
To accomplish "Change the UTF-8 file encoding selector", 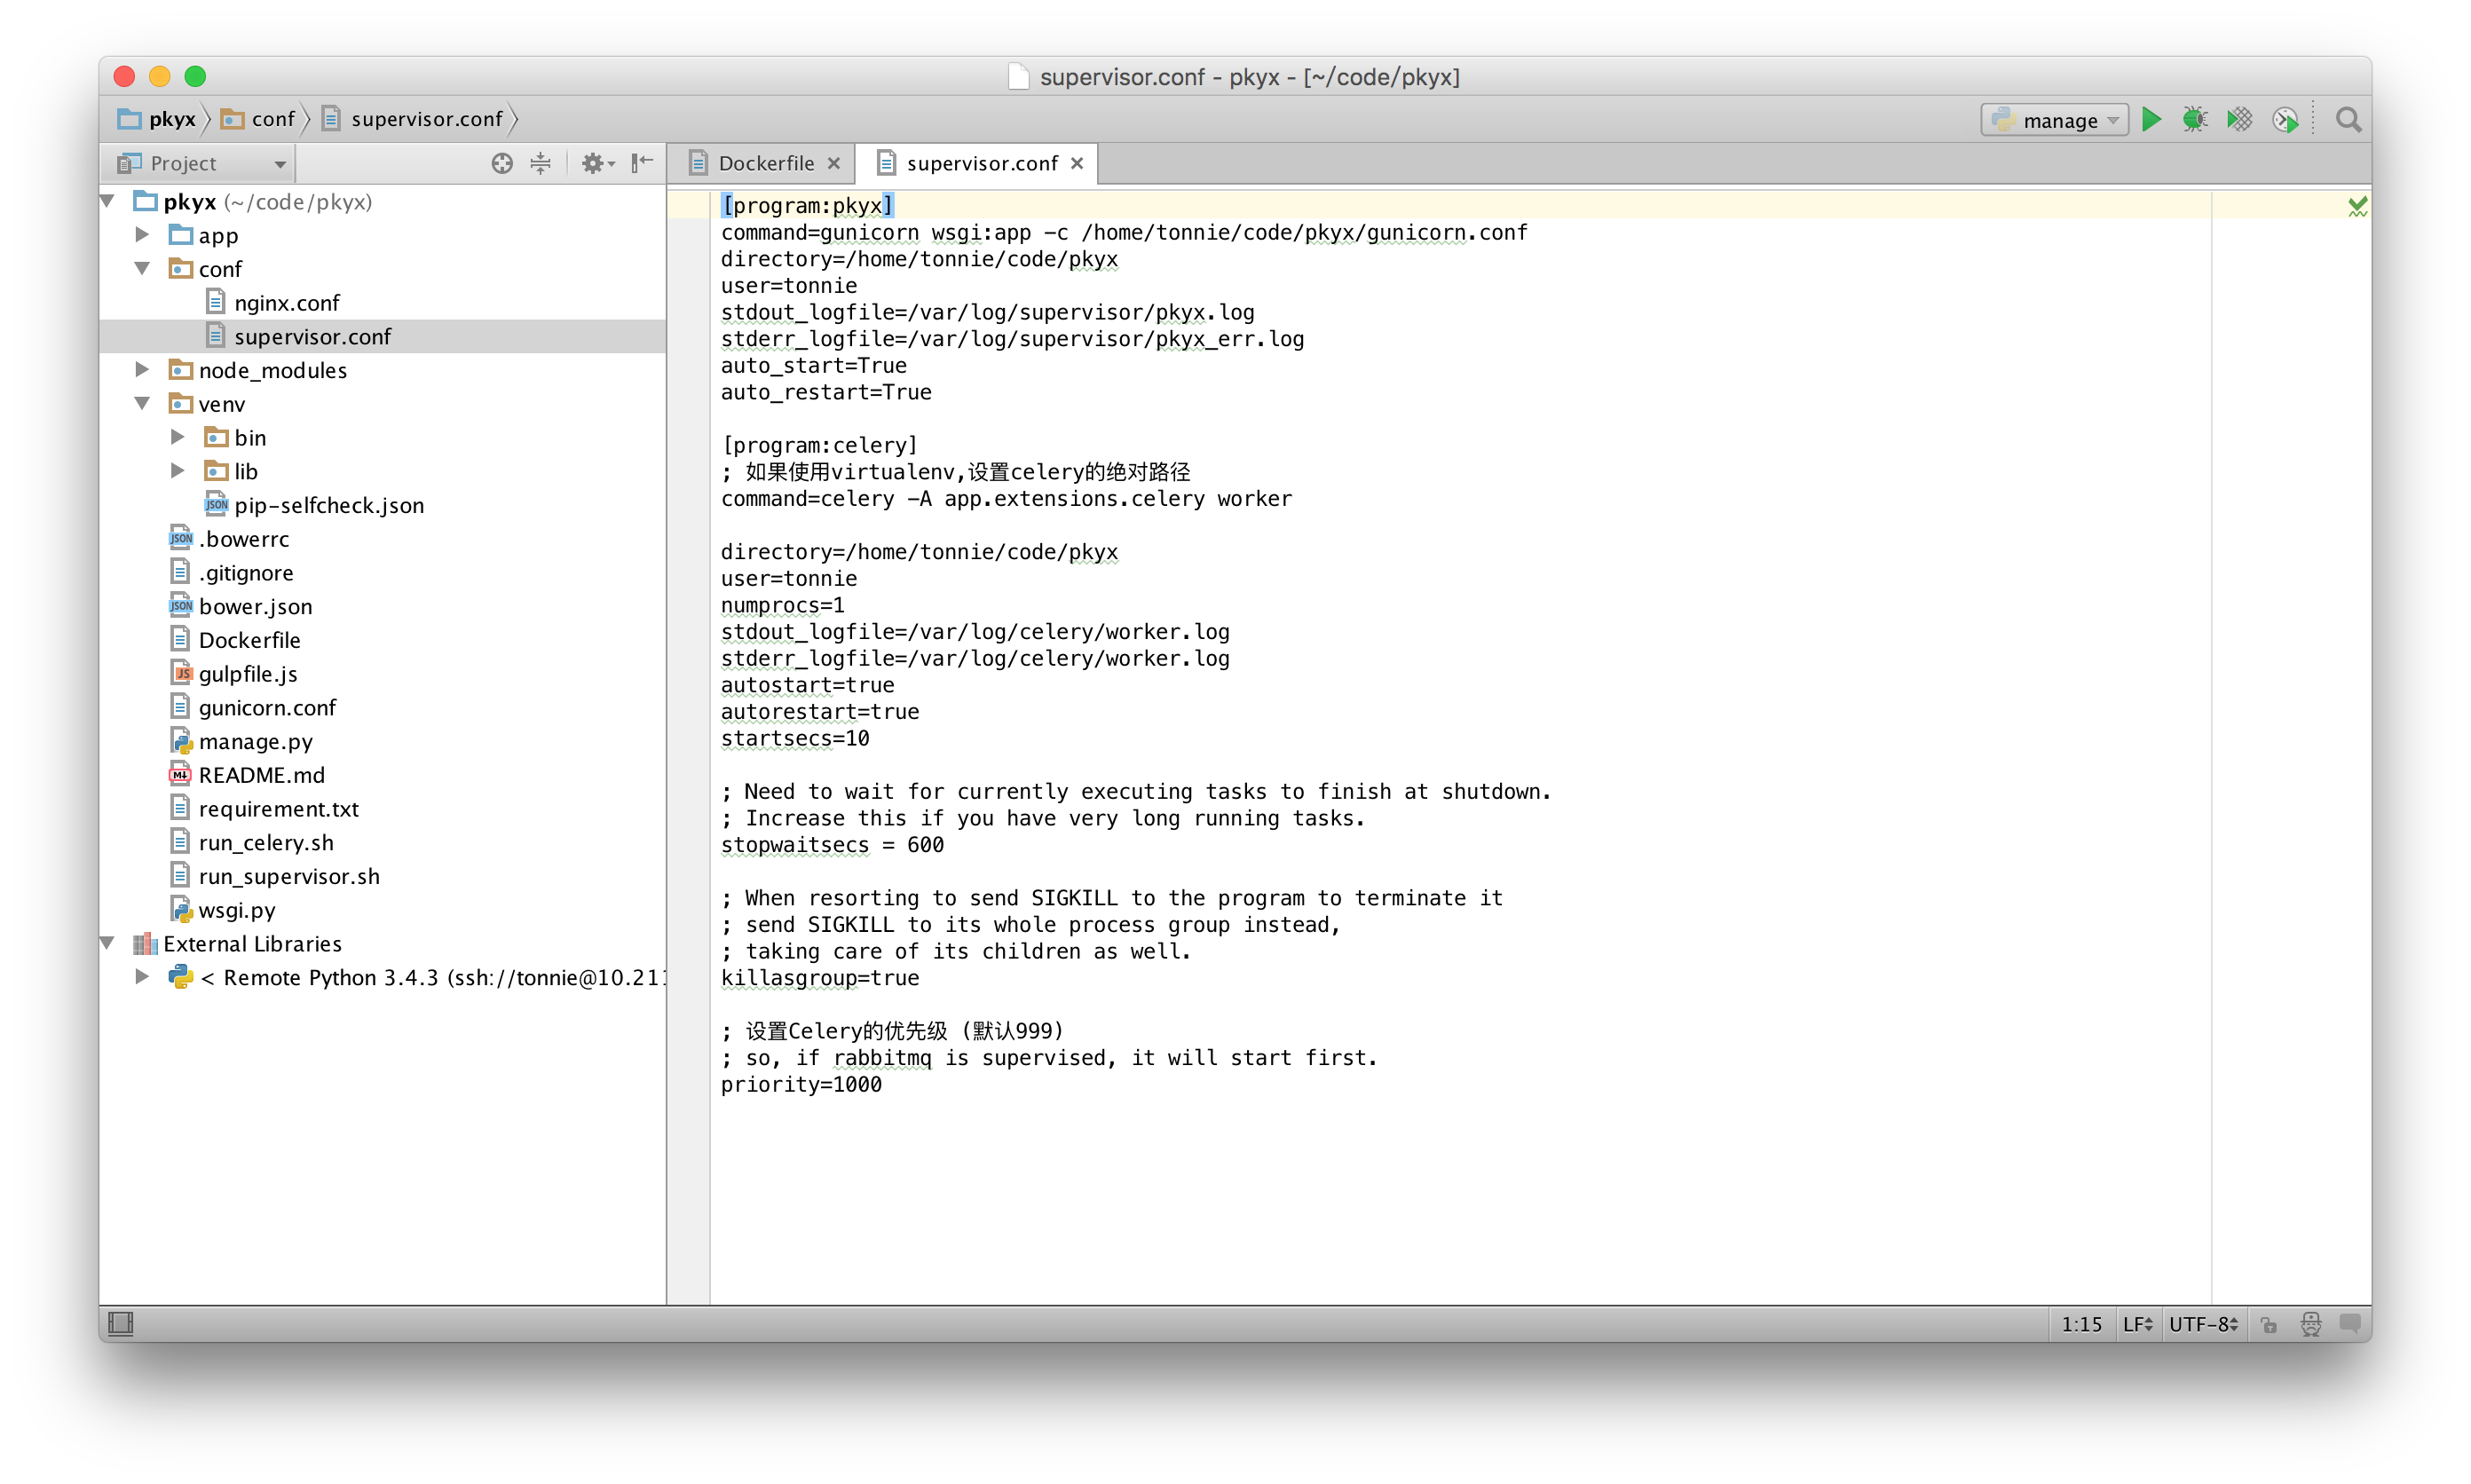I will 2202,1324.
